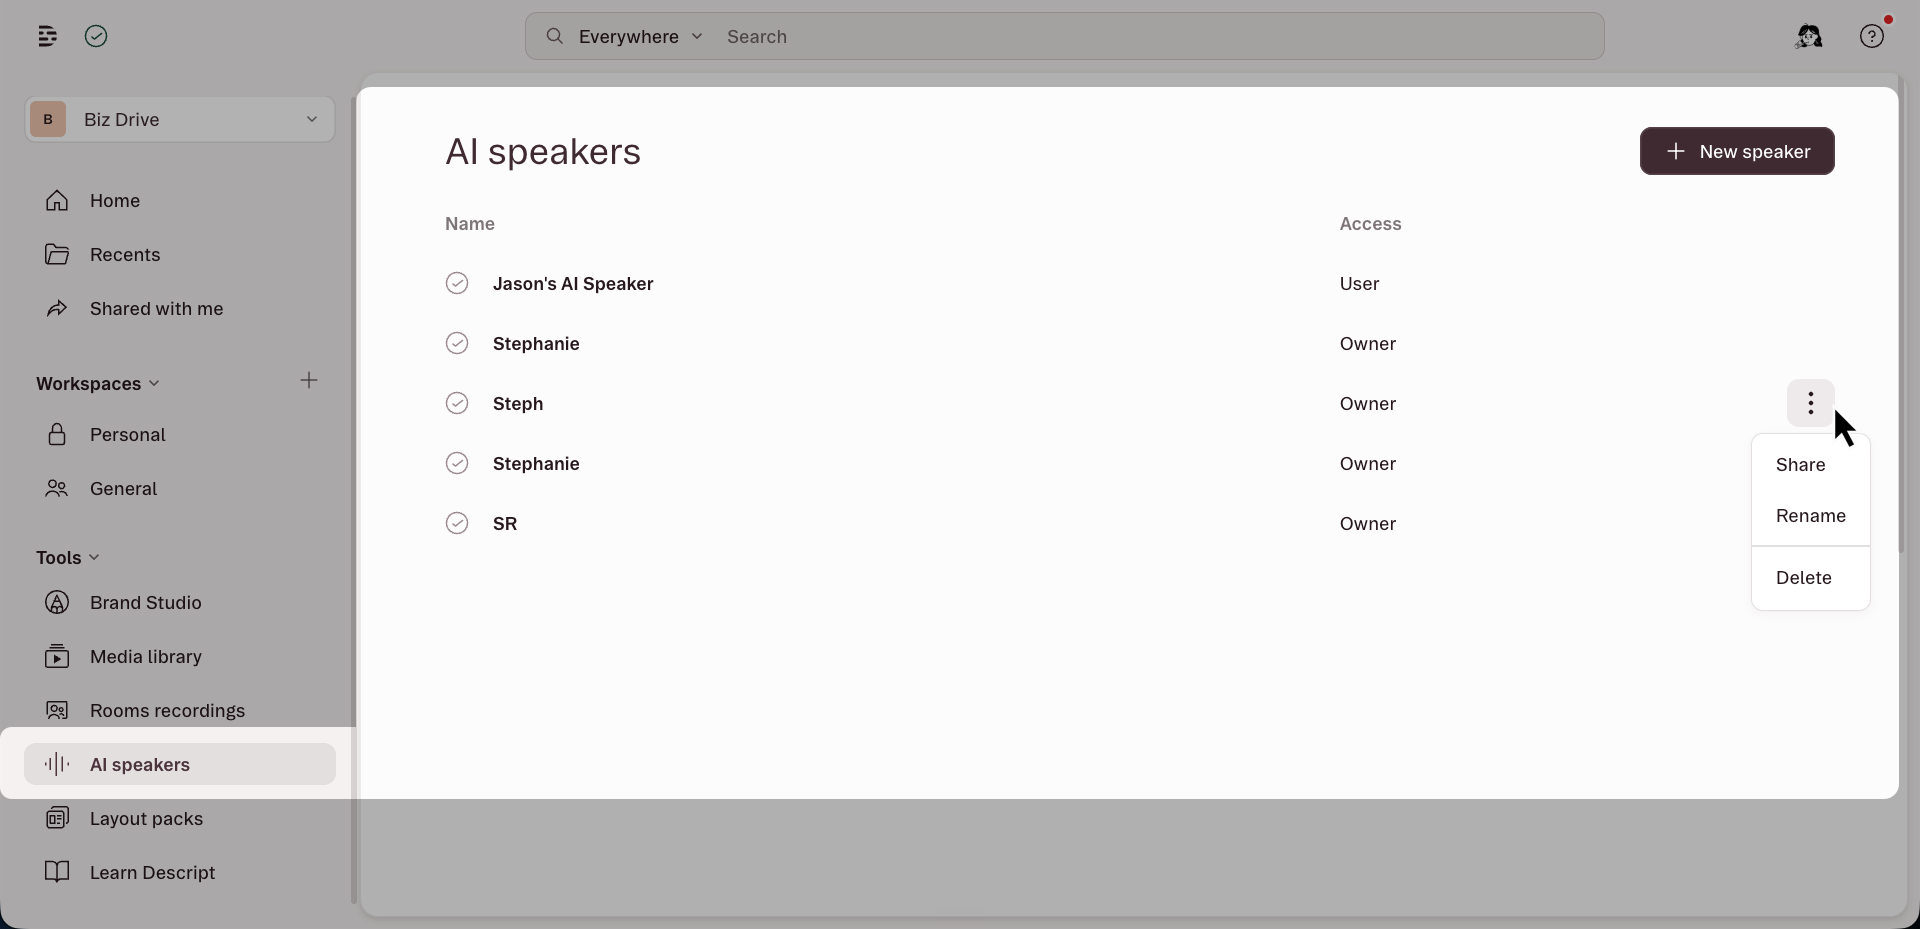Click the sidebar vertical scrollbar
This screenshot has height=929, width=1920.
(354, 500)
